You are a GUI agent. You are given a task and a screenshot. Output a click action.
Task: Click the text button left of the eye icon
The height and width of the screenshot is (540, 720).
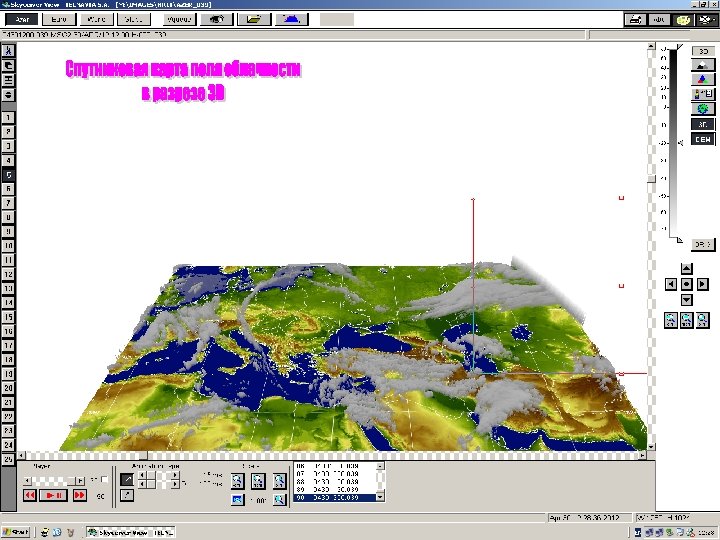[x=180, y=19]
